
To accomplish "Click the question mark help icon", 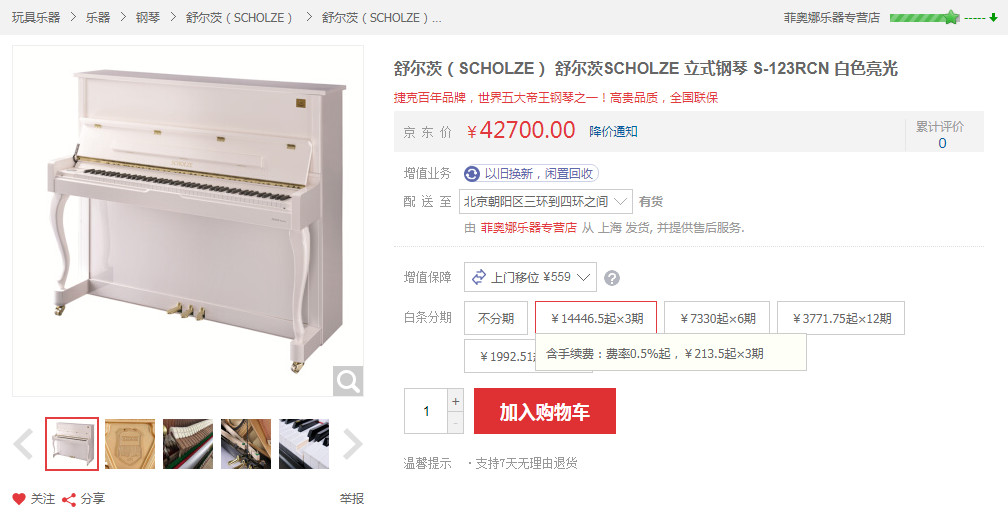I will 612,278.
